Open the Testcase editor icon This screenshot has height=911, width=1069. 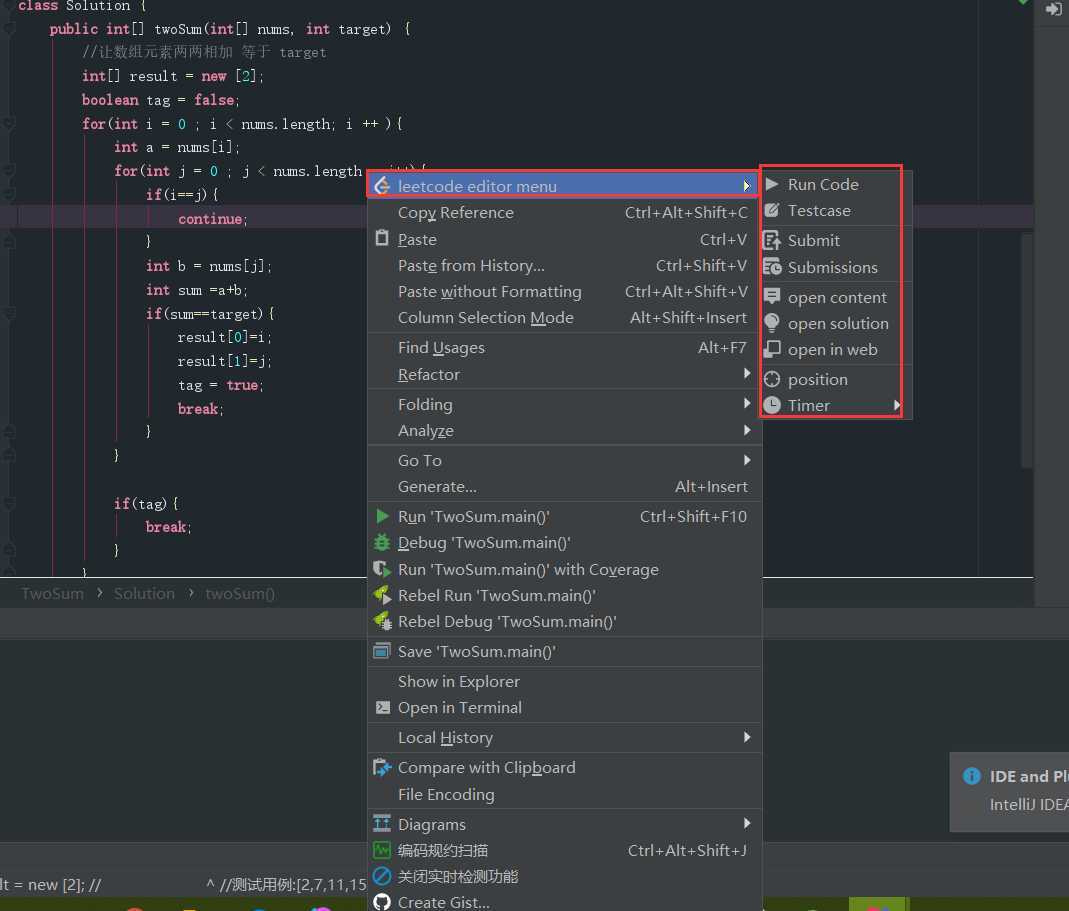(x=772, y=210)
